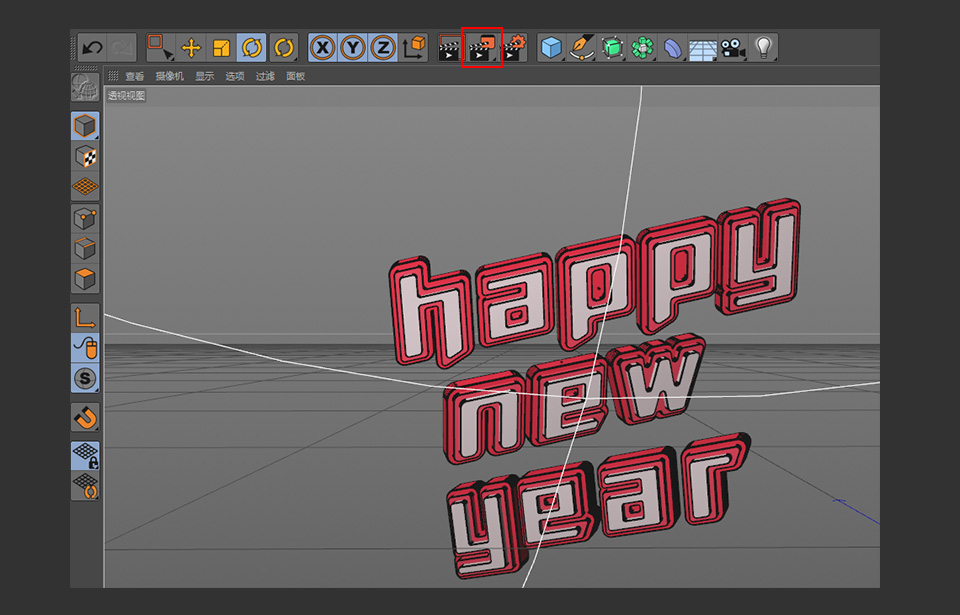Open the Floor environment icon
The height and width of the screenshot is (615, 960).
[702, 48]
